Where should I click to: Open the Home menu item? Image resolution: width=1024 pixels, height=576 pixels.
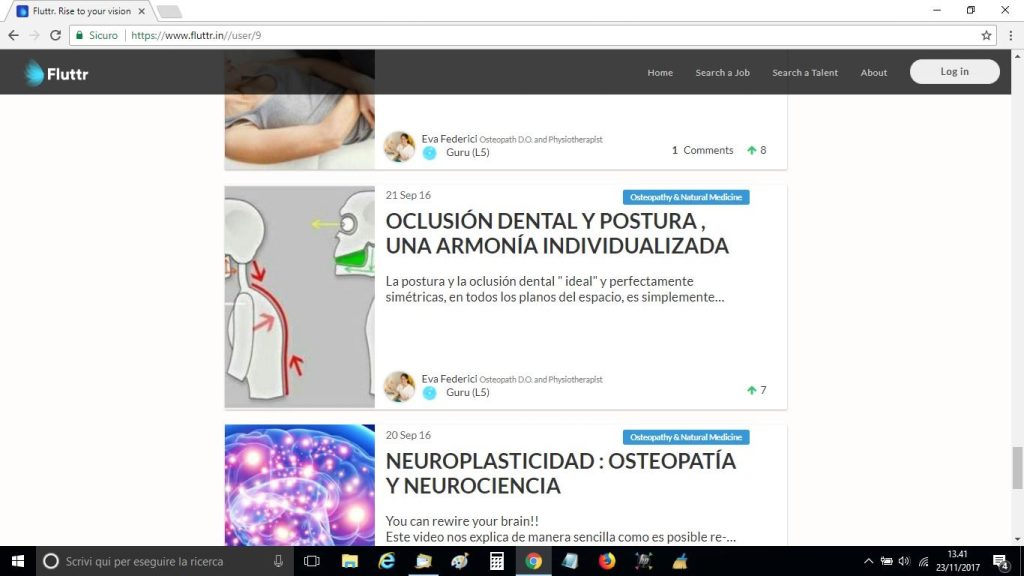pyautogui.click(x=660, y=73)
